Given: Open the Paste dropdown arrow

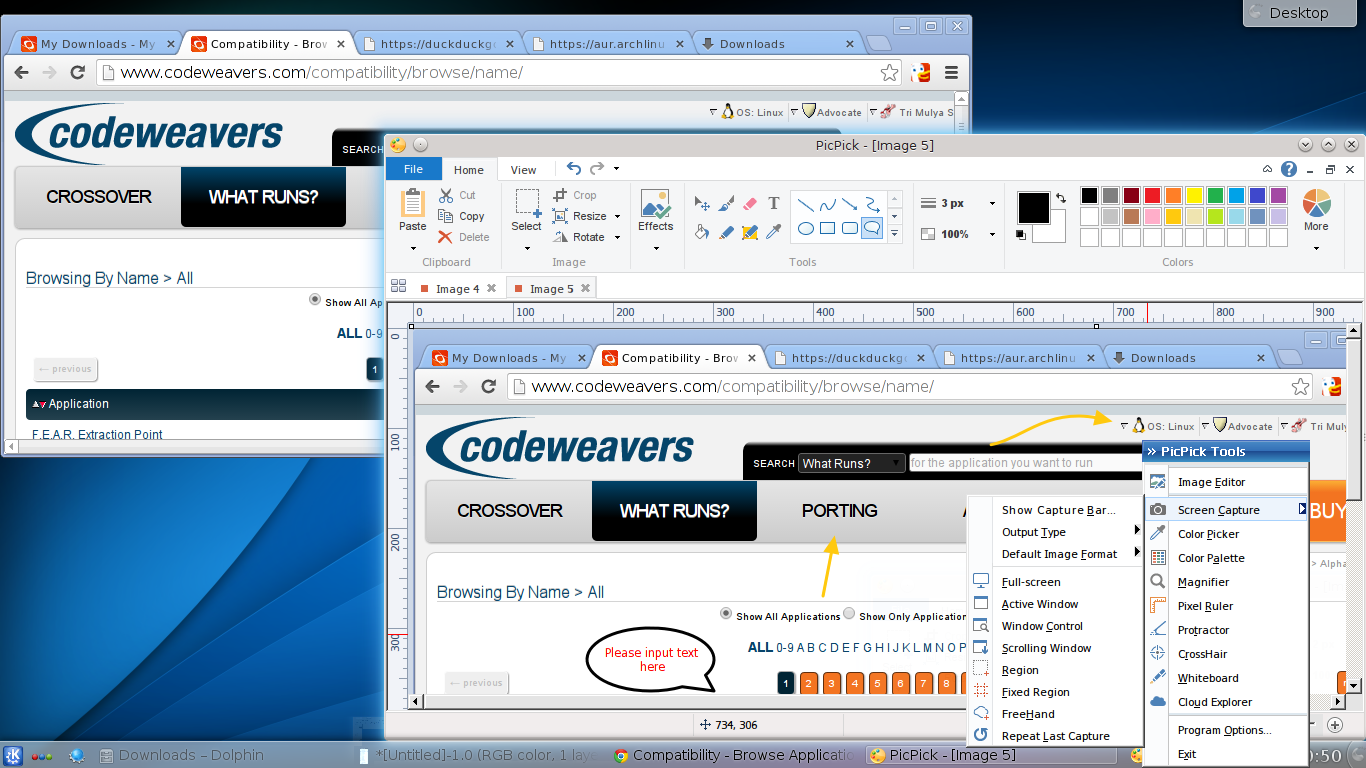Looking at the screenshot, I should coord(413,247).
